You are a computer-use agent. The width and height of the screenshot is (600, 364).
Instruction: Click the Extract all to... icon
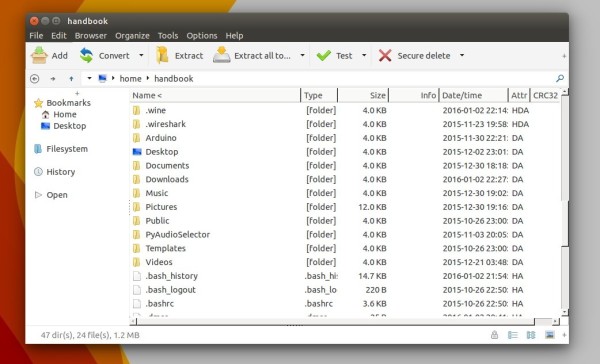[x=222, y=55]
